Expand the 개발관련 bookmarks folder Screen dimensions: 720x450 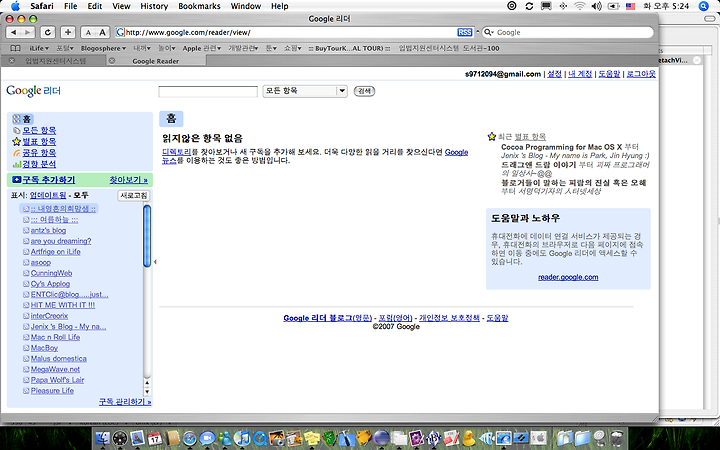pyautogui.click(x=243, y=48)
